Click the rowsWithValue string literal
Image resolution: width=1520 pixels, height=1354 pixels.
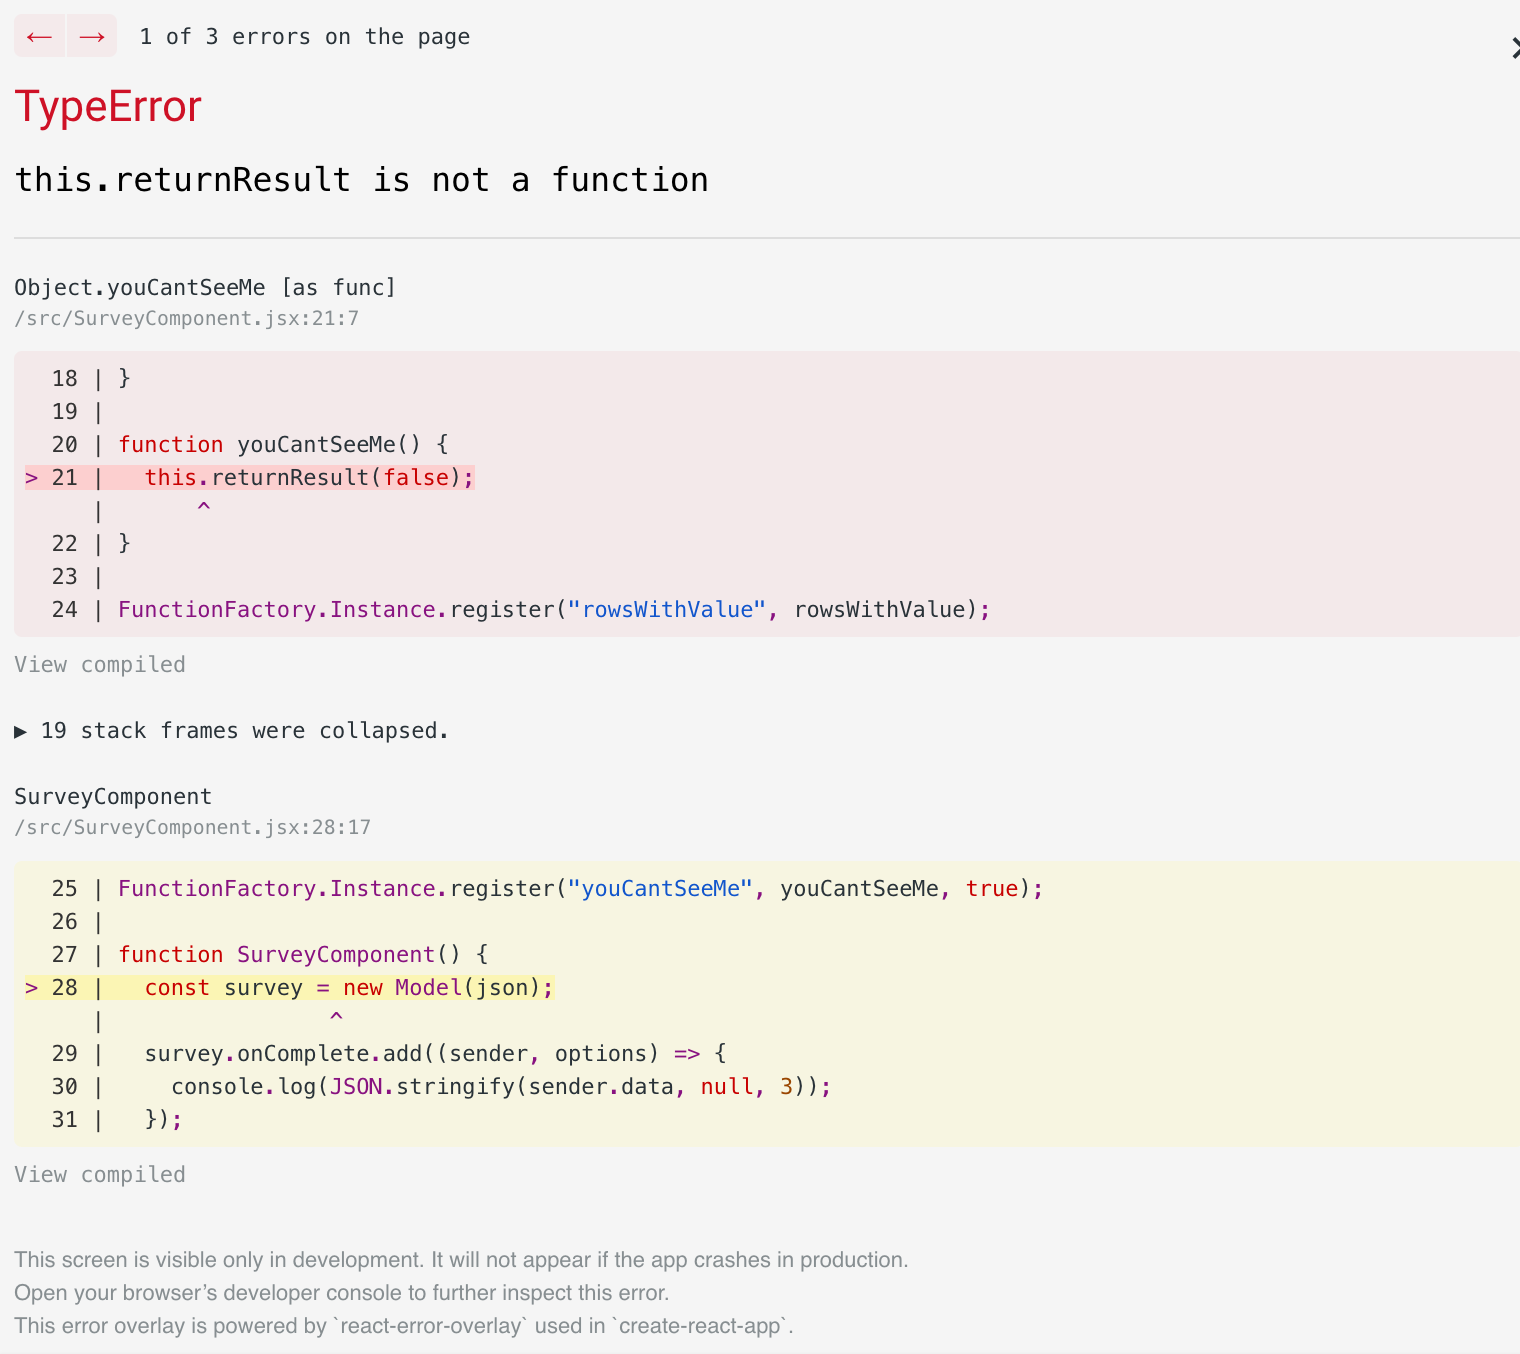[x=667, y=609]
